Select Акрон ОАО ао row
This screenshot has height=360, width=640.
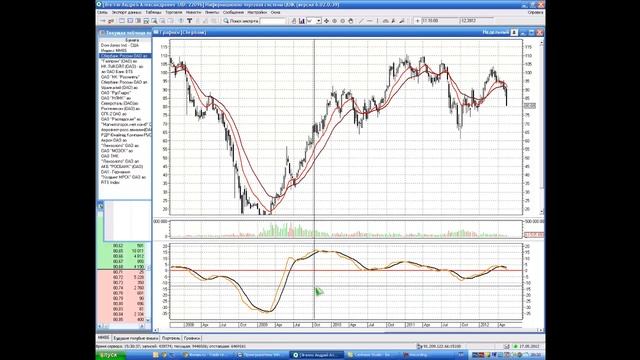tap(125, 140)
